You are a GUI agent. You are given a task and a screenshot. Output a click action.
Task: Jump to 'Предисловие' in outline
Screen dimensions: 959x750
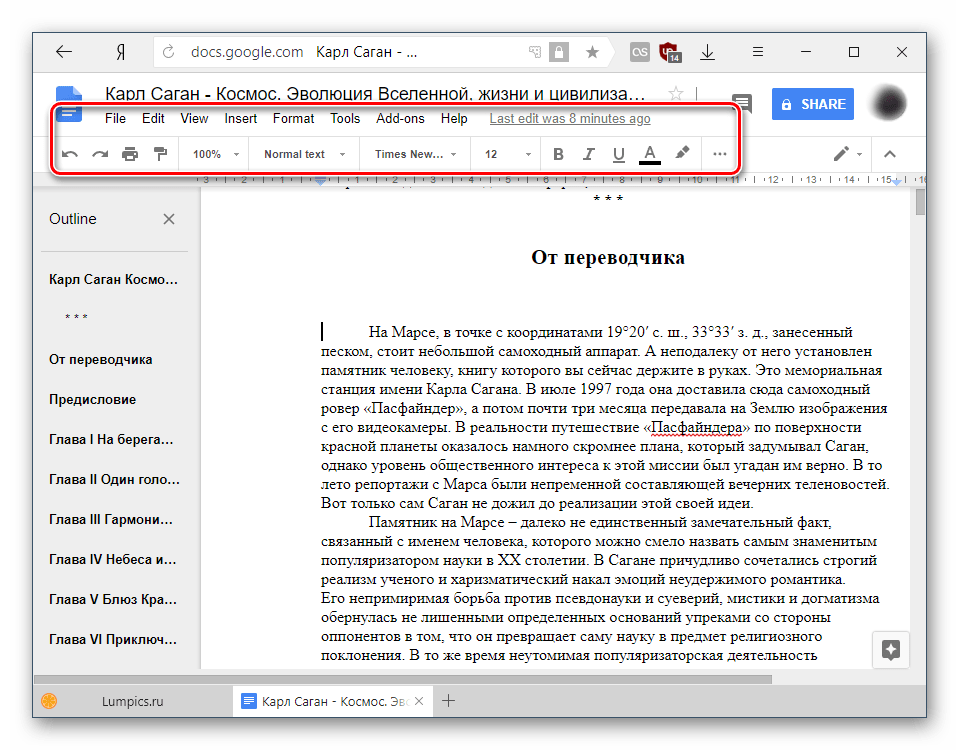click(92, 399)
